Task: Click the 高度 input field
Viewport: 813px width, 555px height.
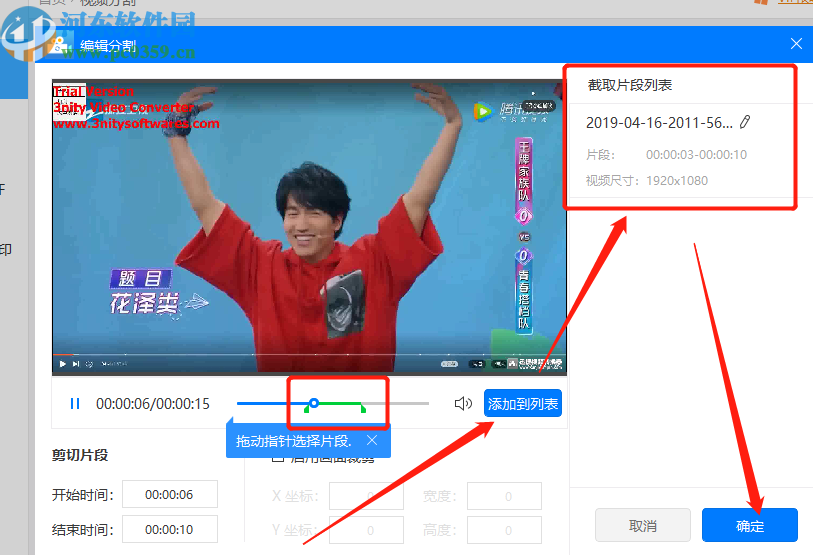Action: tap(504, 530)
